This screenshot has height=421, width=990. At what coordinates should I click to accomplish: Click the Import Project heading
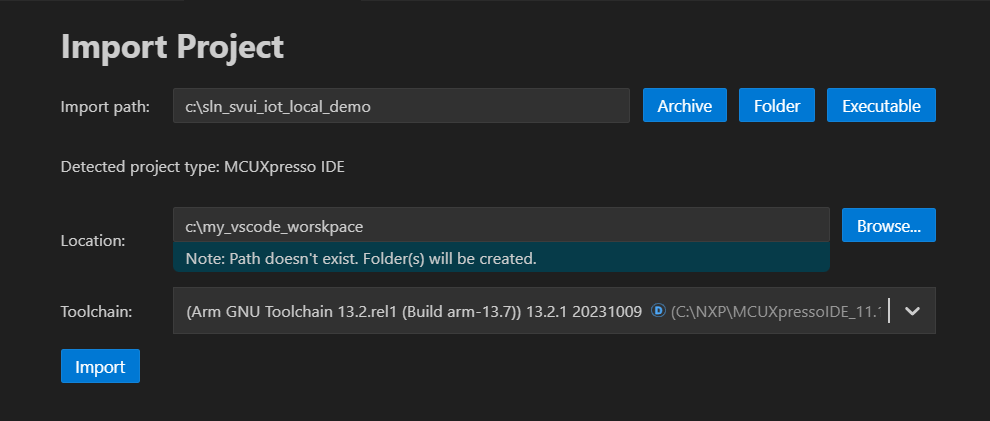point(172,46)
